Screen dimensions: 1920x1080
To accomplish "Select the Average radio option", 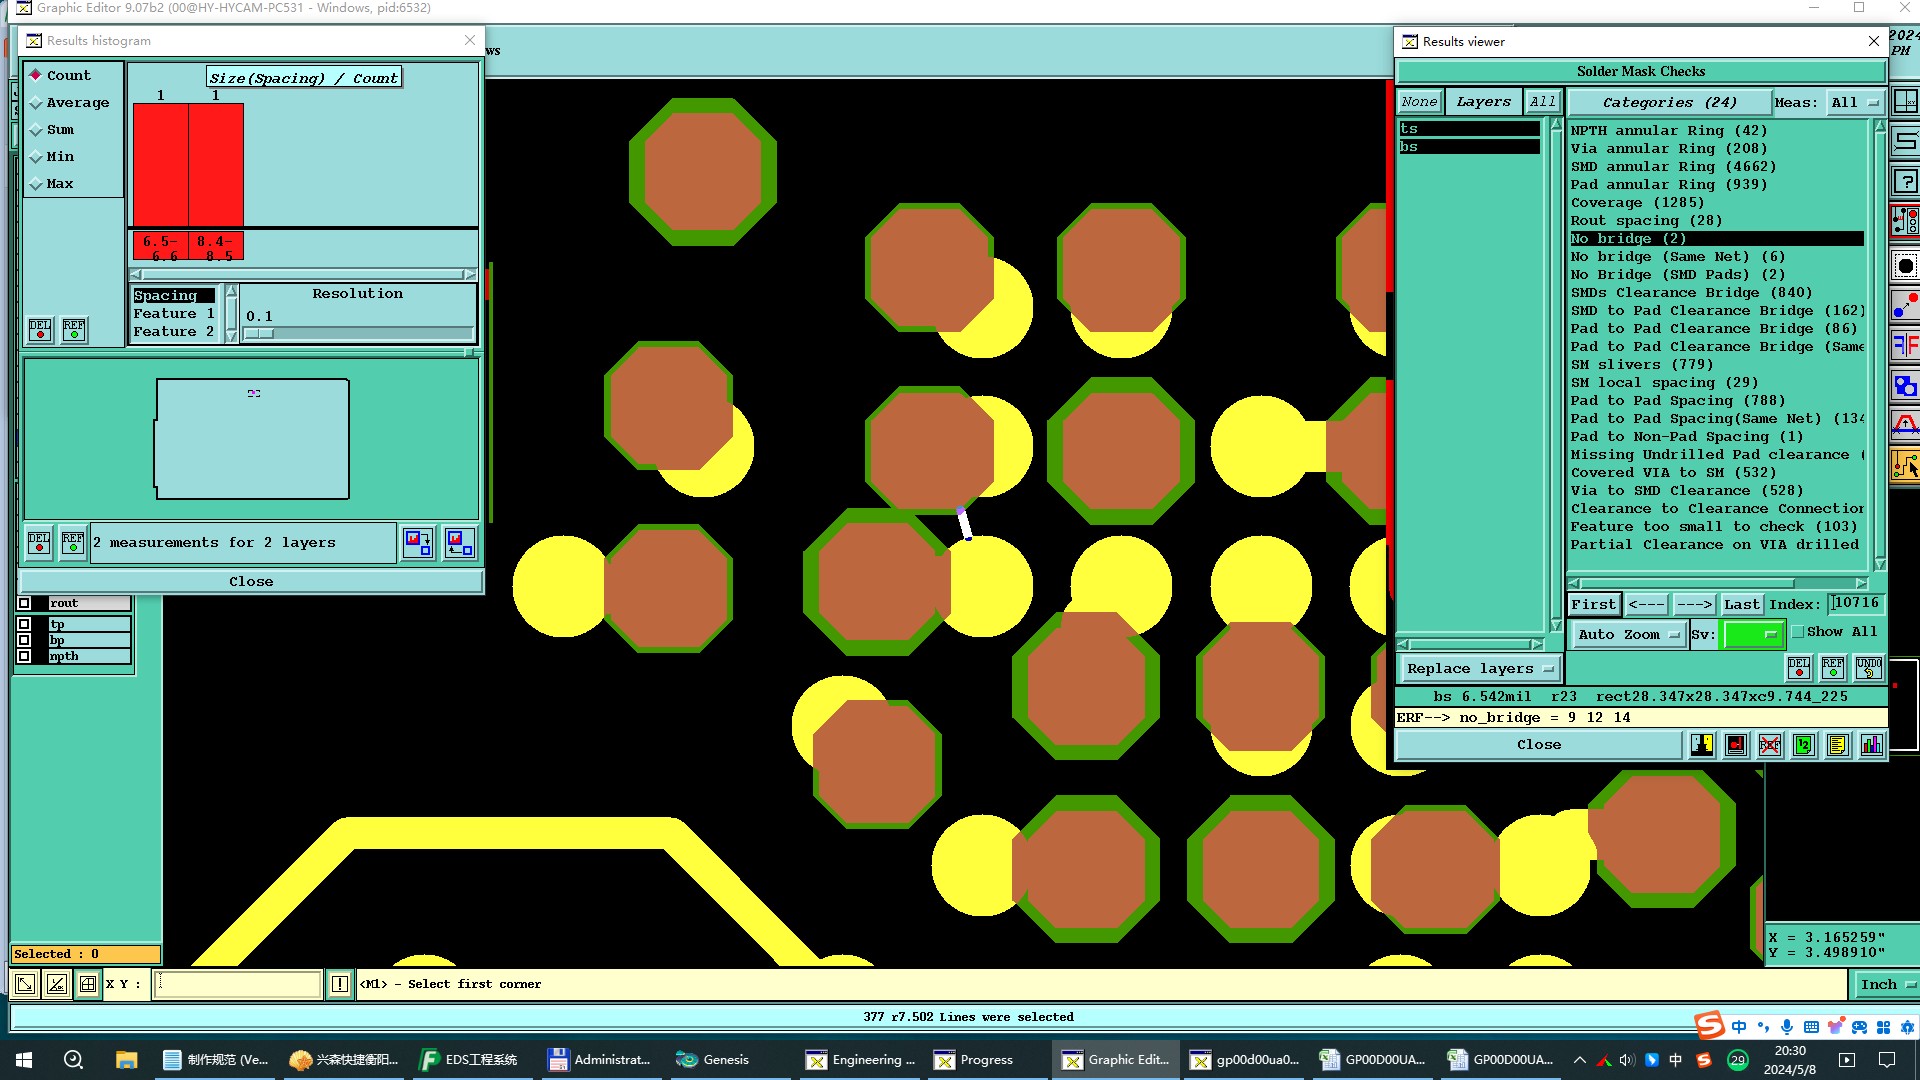I will click(36, 103).
